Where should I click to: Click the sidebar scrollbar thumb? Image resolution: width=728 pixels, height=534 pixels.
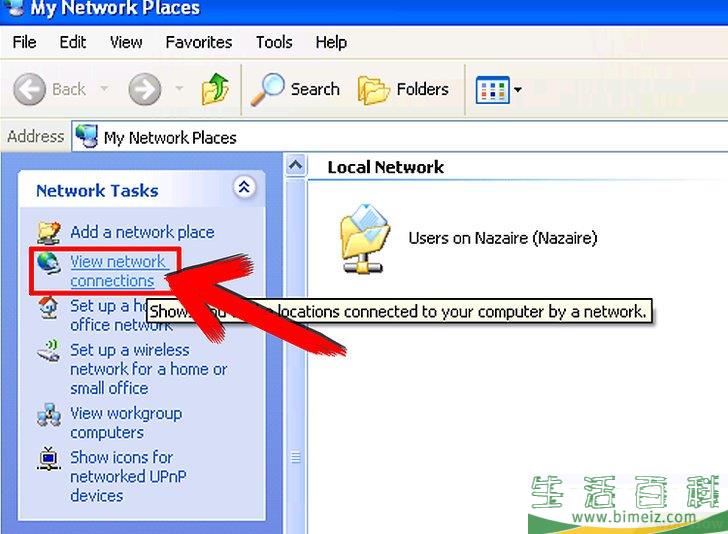[296, 356]
